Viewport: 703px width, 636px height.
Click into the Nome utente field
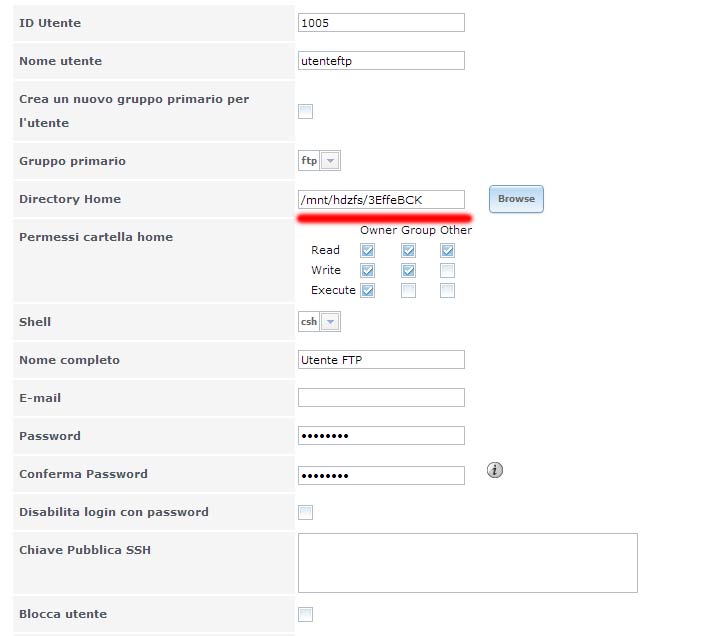(x=381, y=61)
